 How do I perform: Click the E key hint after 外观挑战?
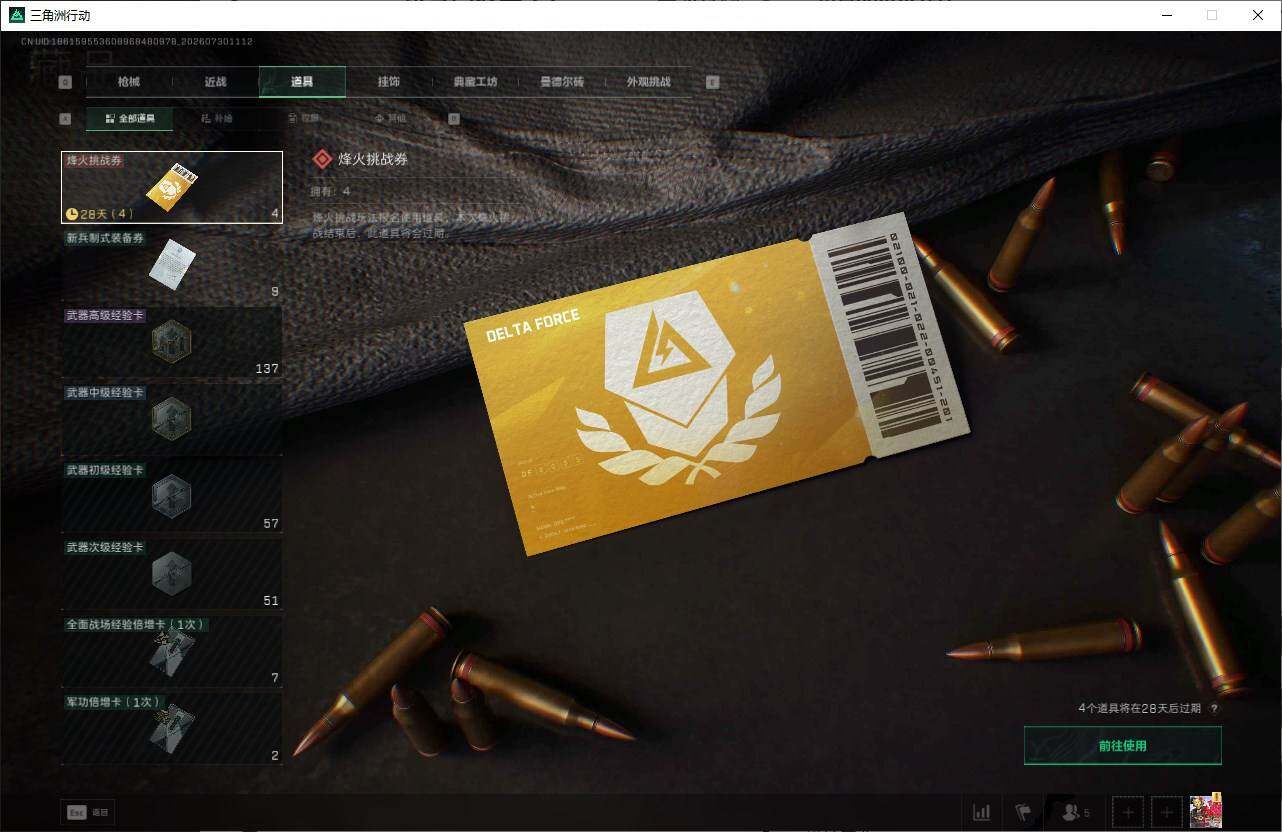[x=713, y=82]
